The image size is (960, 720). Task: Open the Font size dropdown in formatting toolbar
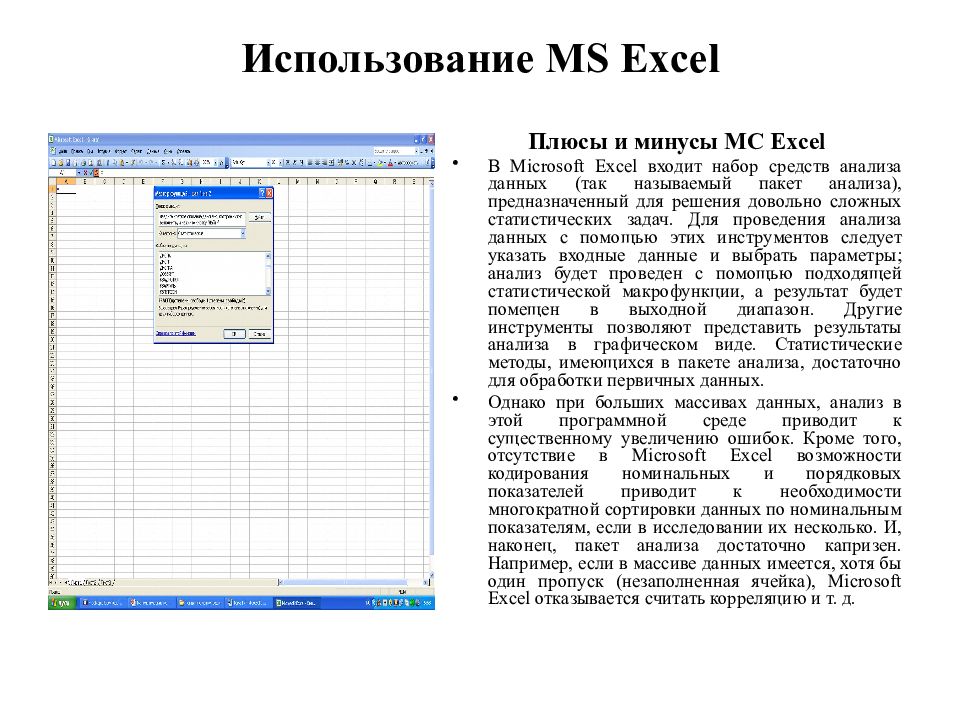[280, 162]
